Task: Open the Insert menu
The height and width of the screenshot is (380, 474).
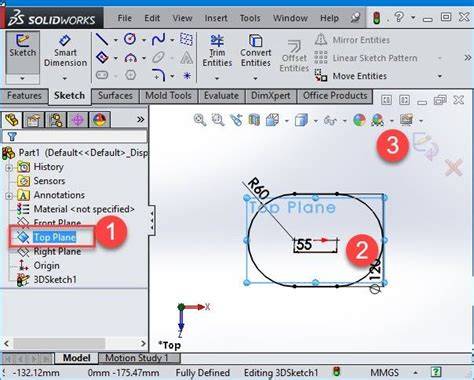Action: coord(216,18)
